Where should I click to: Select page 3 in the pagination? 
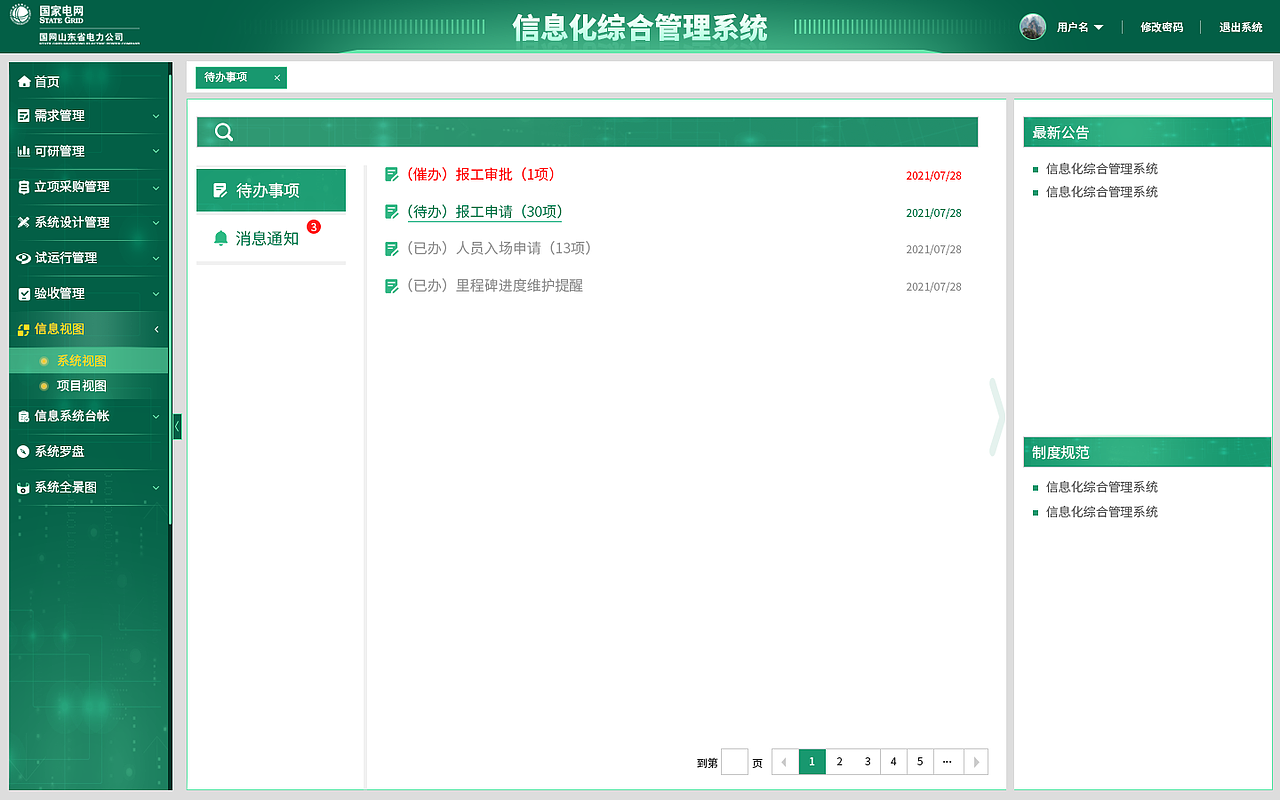coord(866,761)
